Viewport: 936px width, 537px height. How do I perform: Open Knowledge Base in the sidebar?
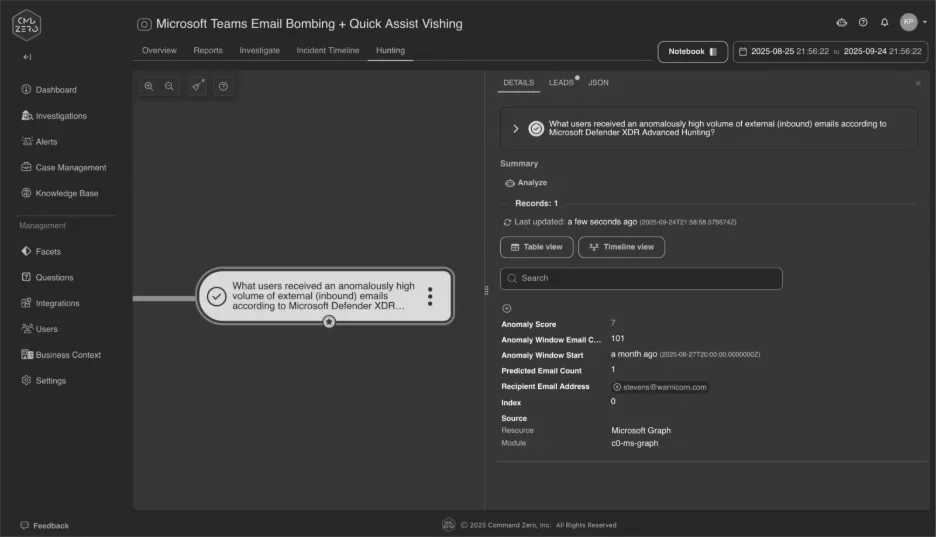(x=60, y=193)
